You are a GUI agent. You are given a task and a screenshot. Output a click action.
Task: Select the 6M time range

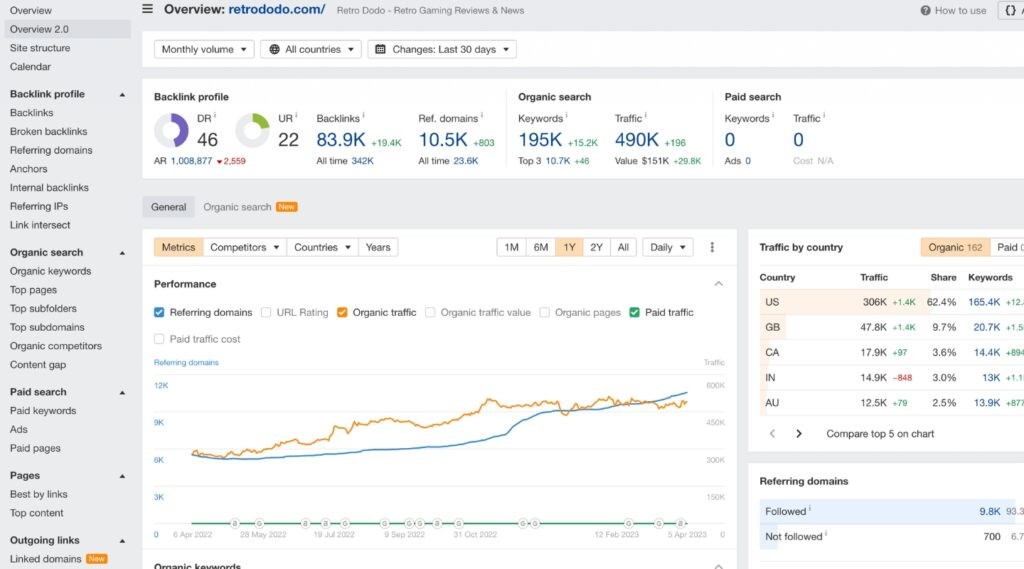(540, 247)
